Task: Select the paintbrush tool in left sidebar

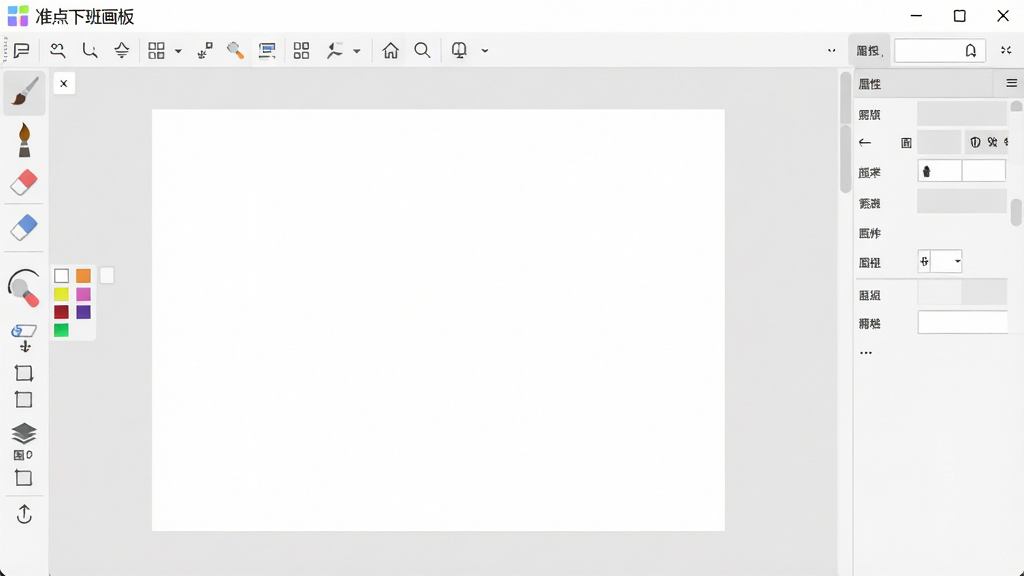Action: [x=25, y=92]
